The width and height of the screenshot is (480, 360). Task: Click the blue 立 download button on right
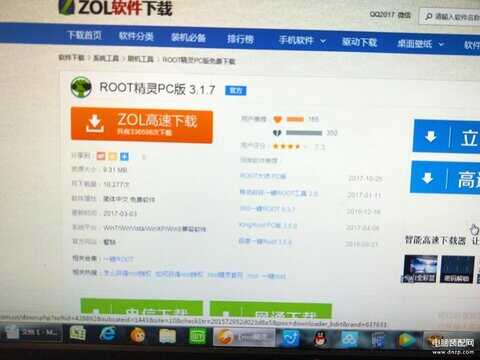coord(447,137)
